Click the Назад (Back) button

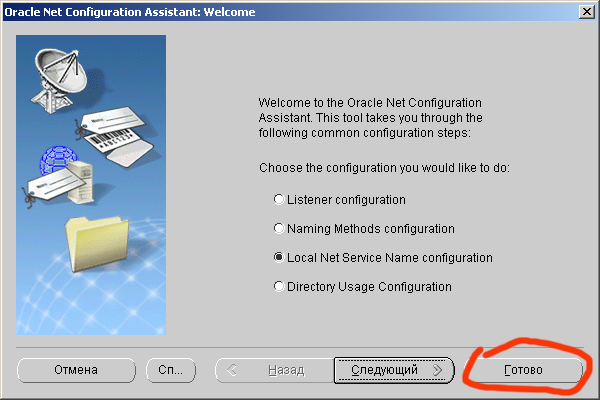(274, 370)
